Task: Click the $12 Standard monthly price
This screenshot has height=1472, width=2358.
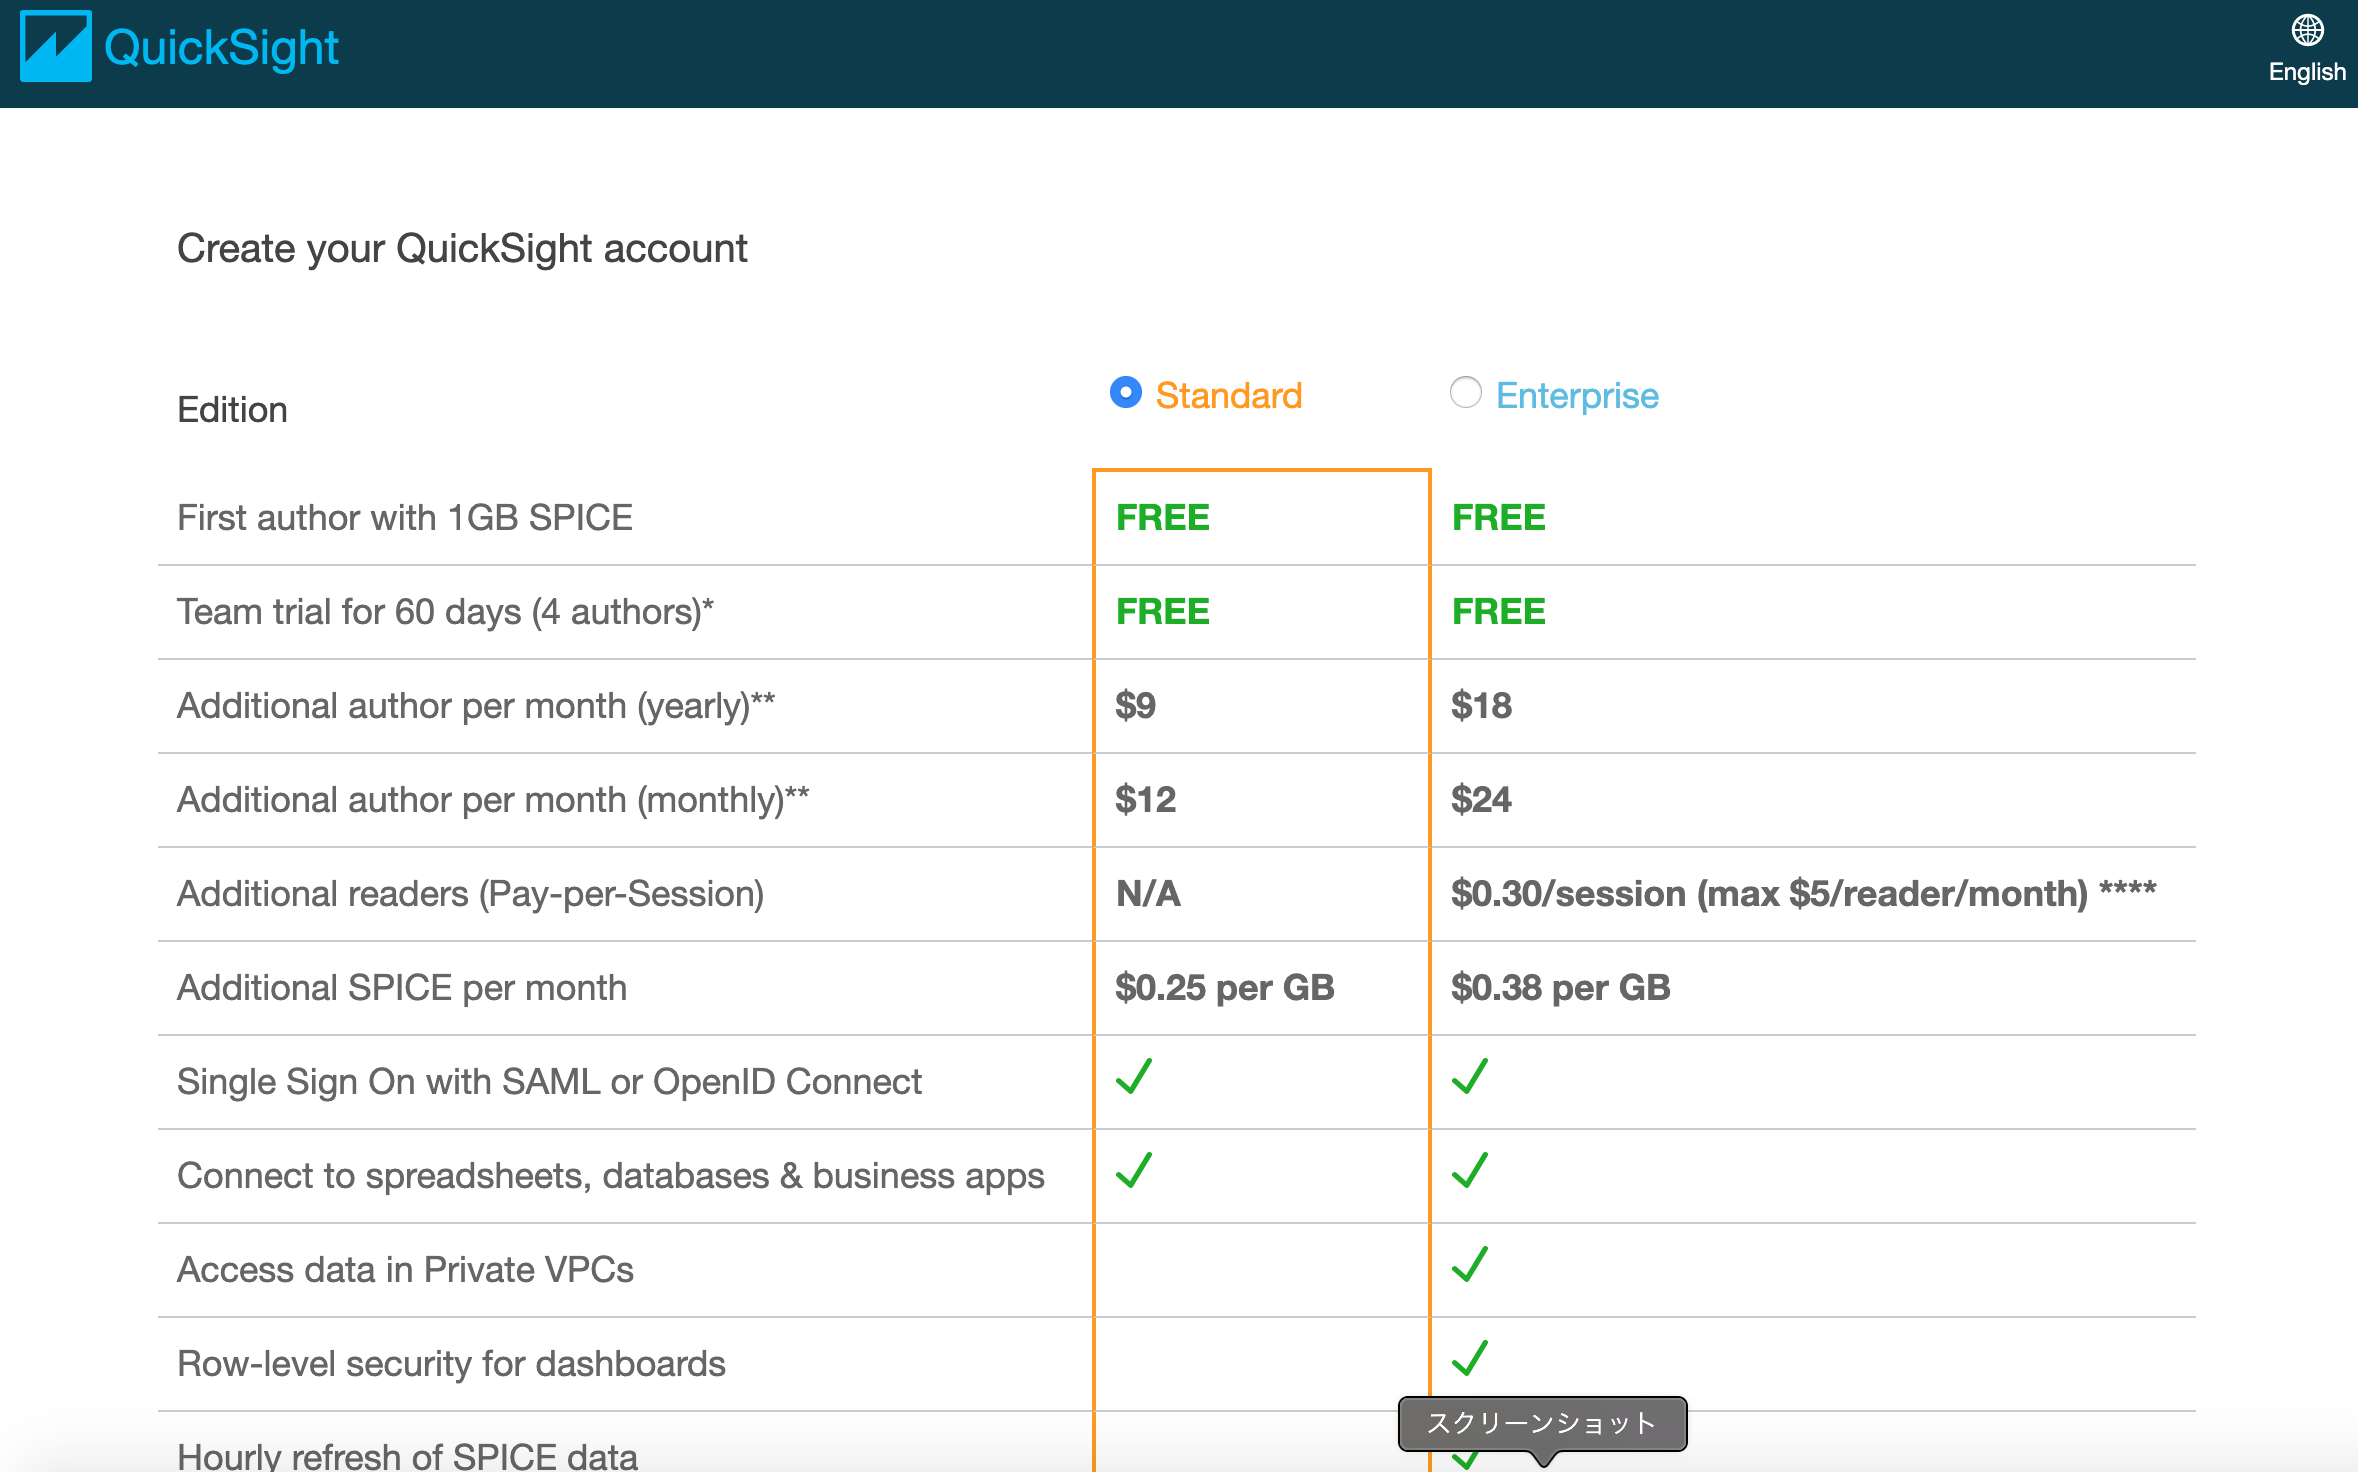Action: 1146,800
